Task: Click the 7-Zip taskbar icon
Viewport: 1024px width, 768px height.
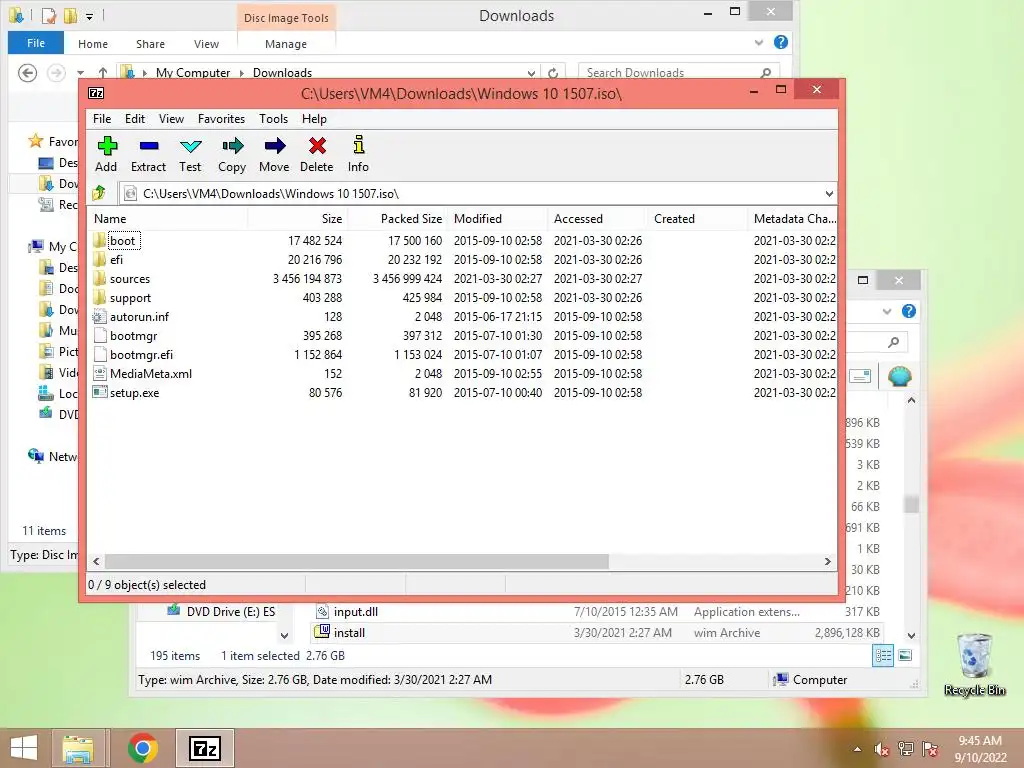Action: point(204,748)
